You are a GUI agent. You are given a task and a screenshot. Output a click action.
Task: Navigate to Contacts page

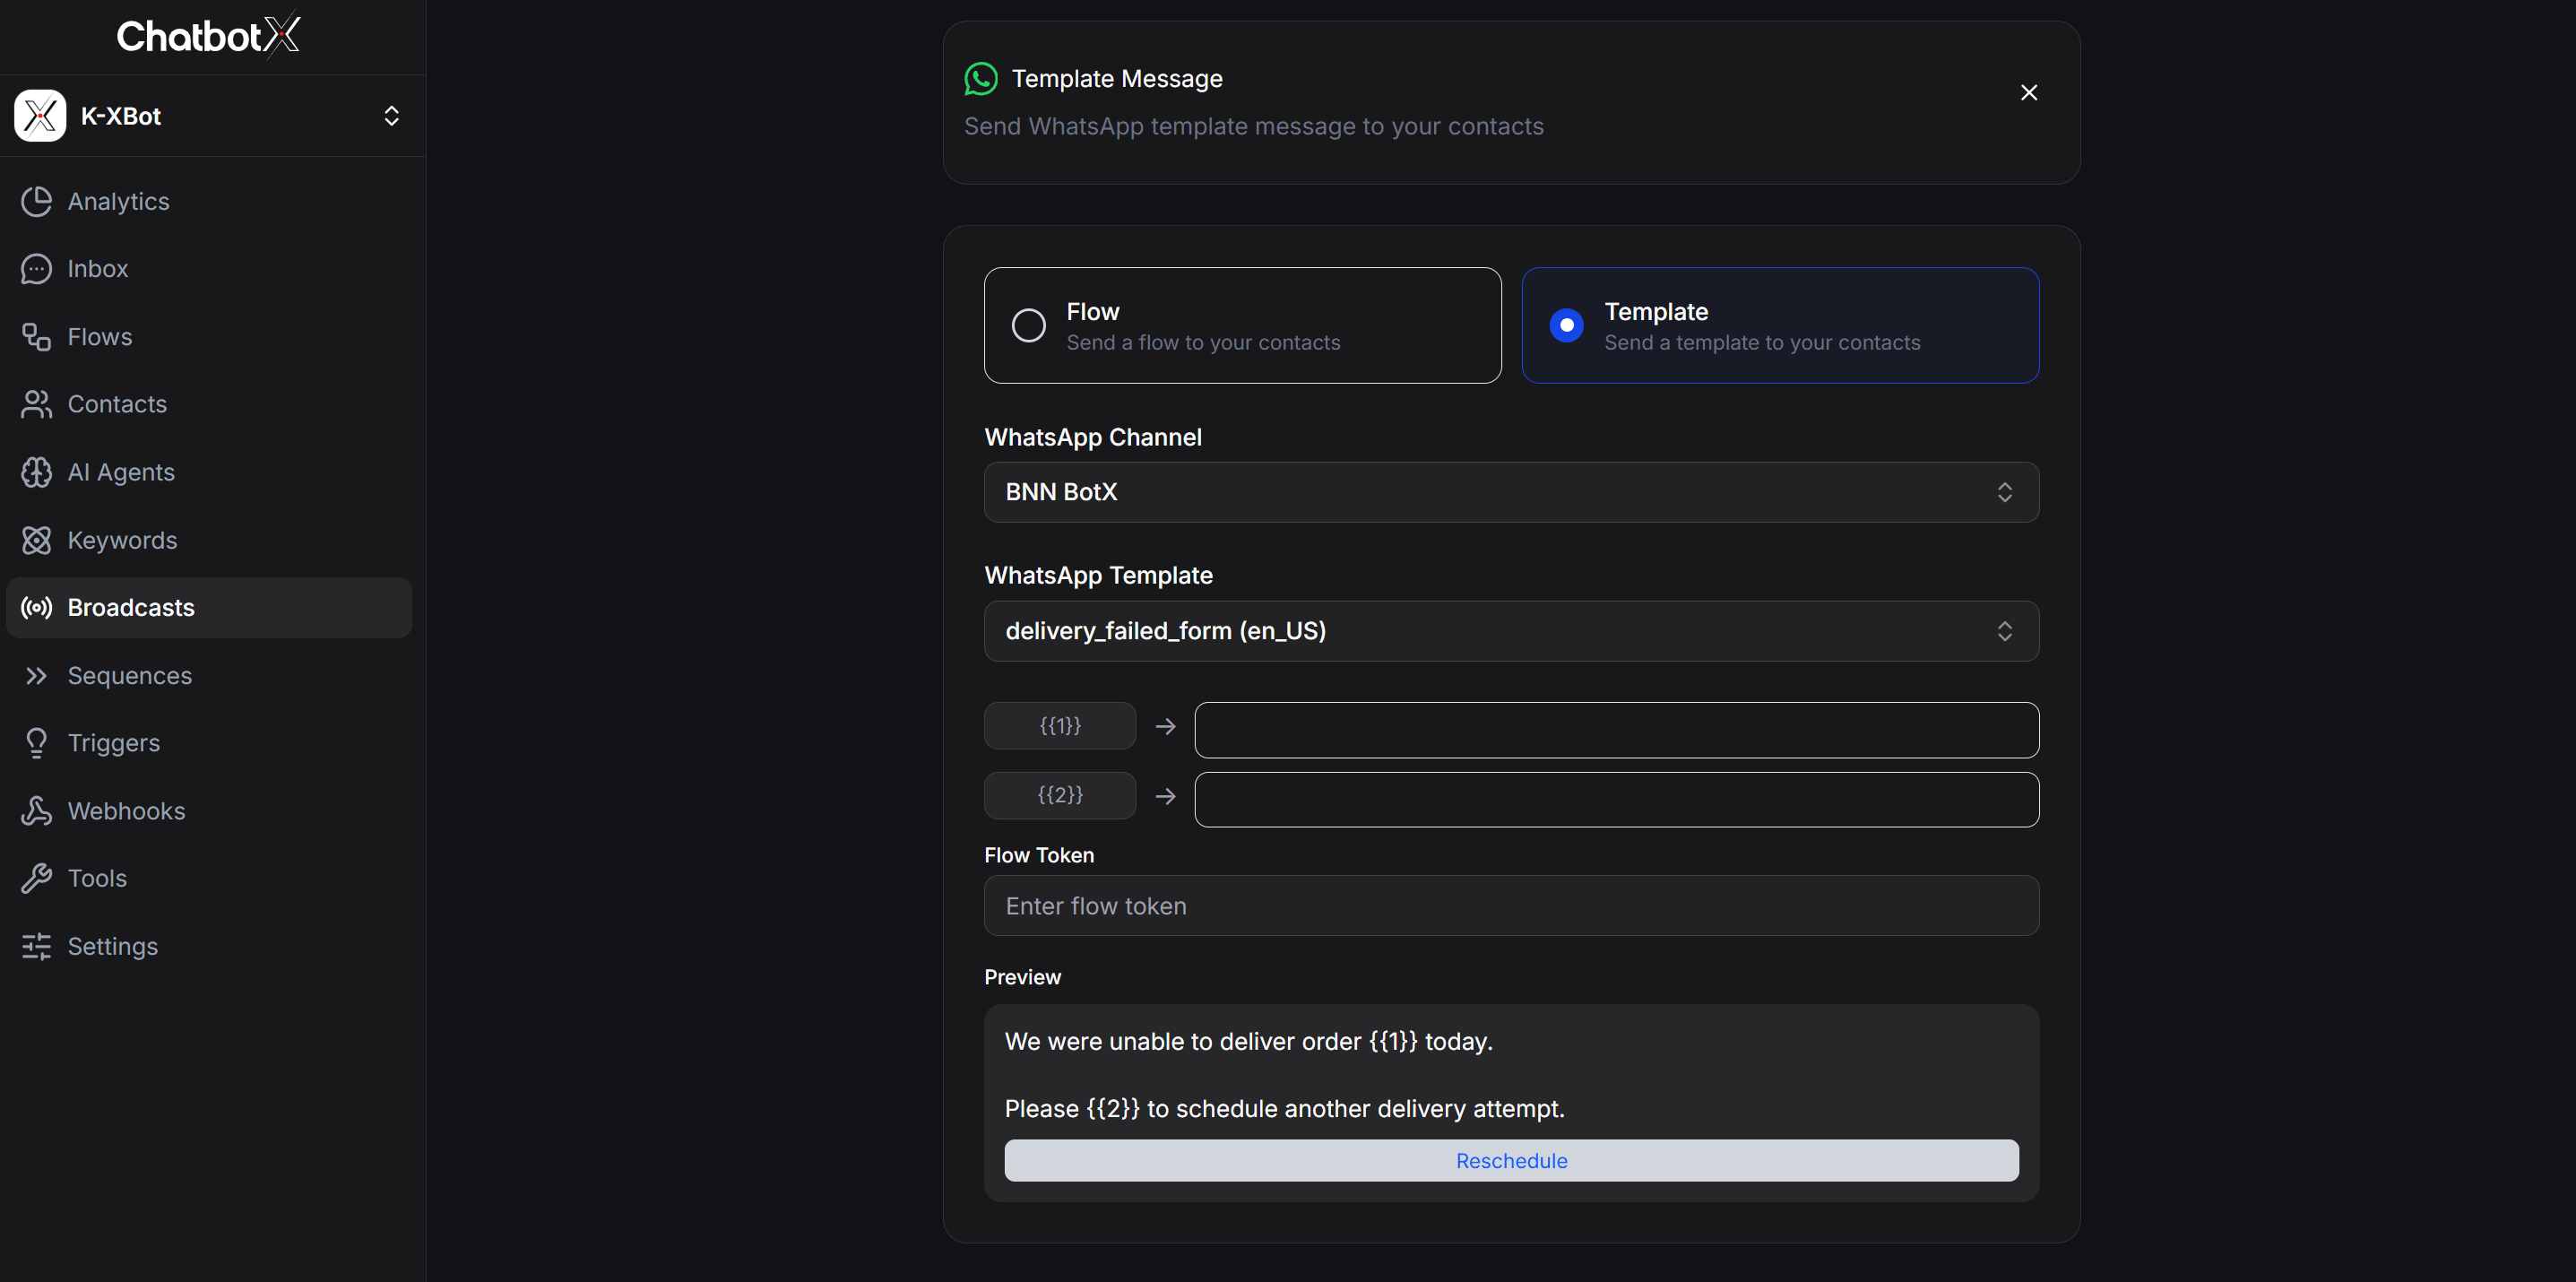coord(209,404)
